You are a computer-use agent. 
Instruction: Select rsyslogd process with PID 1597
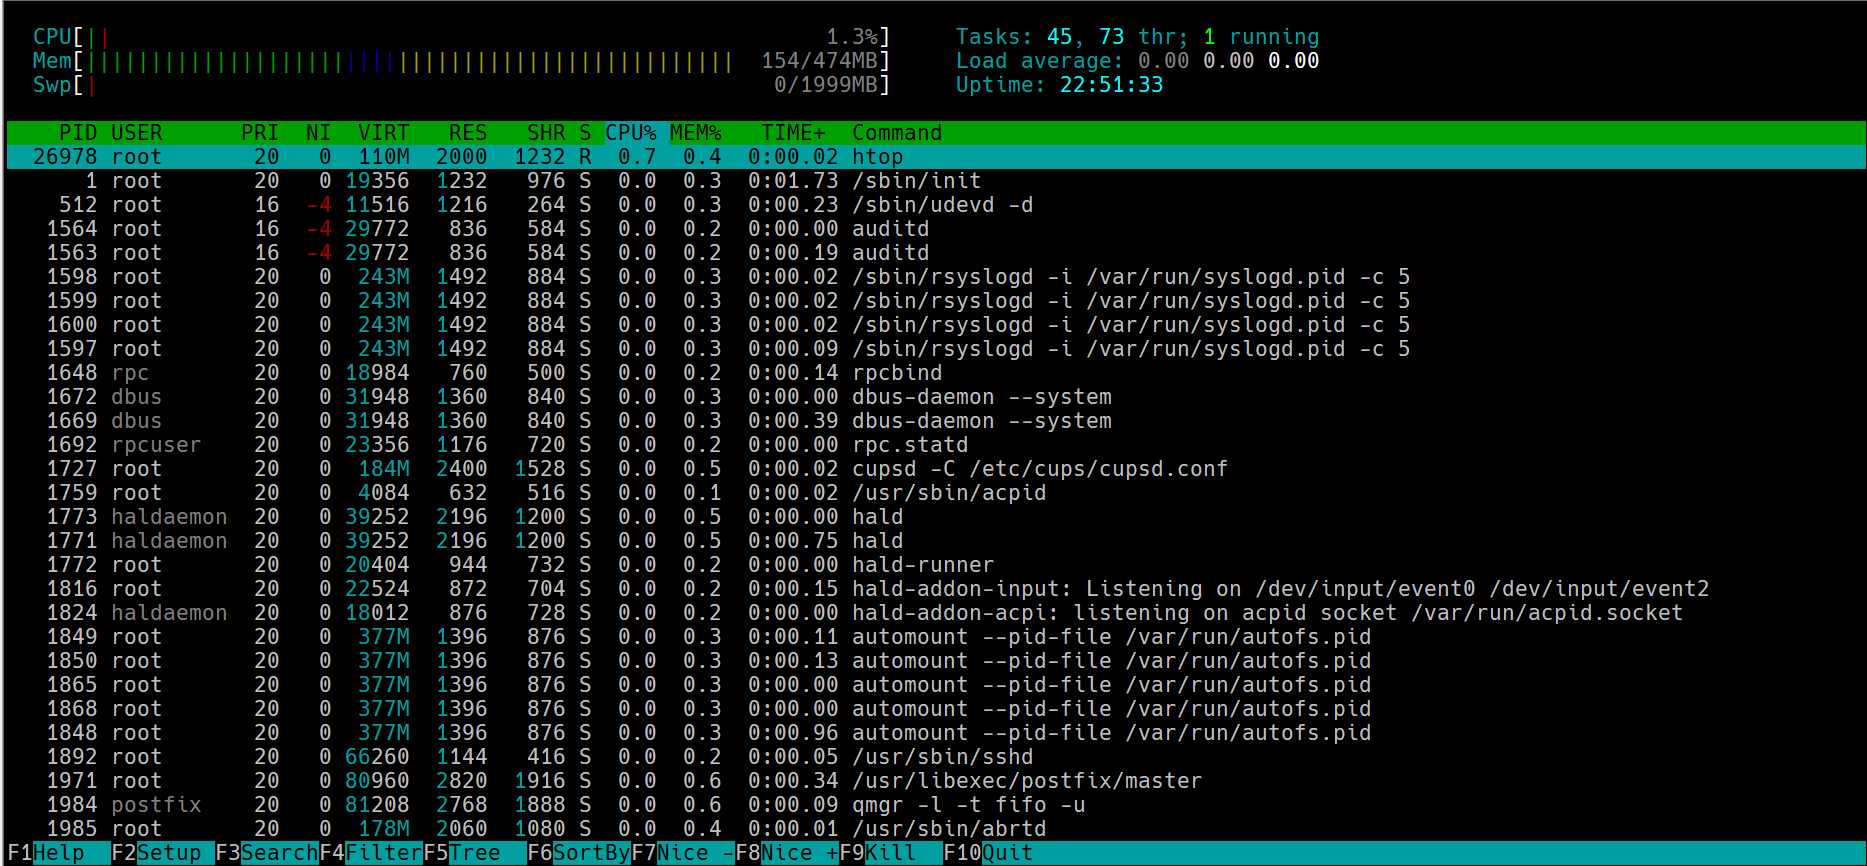point(936,349)
